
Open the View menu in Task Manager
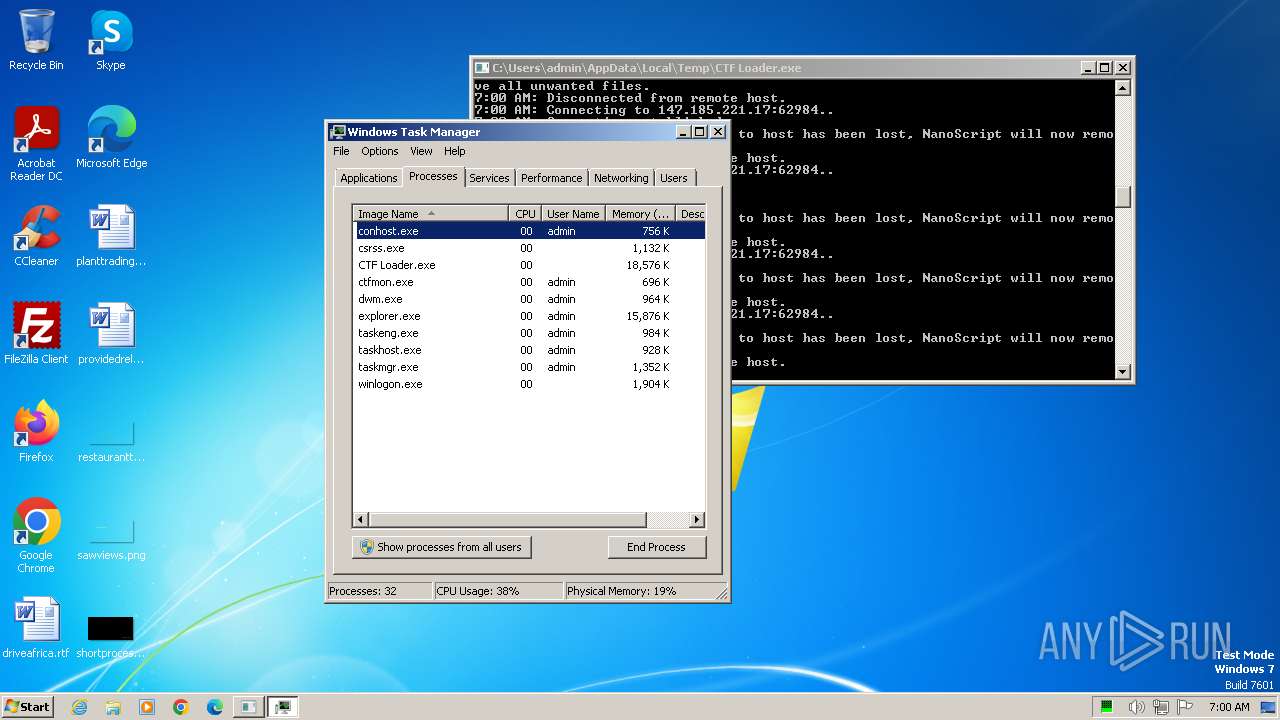[421, 151]
